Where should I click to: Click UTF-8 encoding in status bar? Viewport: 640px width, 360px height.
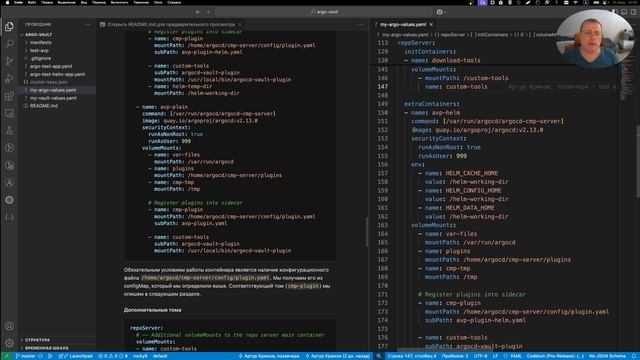tap(480, 356)
